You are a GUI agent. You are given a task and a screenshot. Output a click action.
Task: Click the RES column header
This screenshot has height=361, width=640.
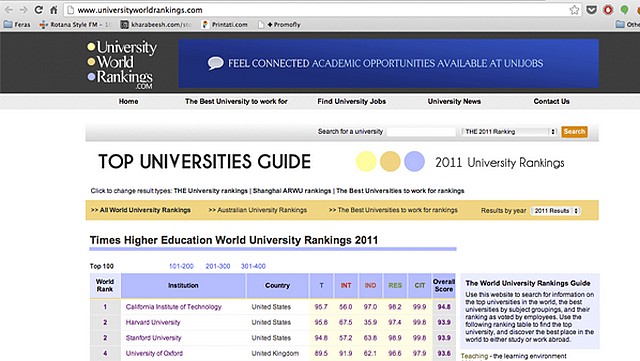click(x=395, y=285)
